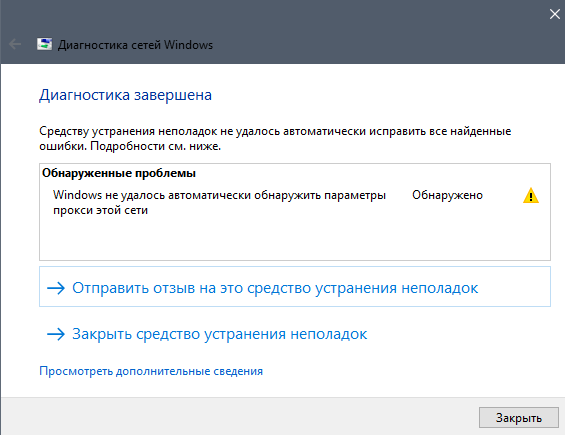The image size is (565, 435).
Task: Click the arrow icon beside 'Отправить отзыв'
Action: pos(56,288)
